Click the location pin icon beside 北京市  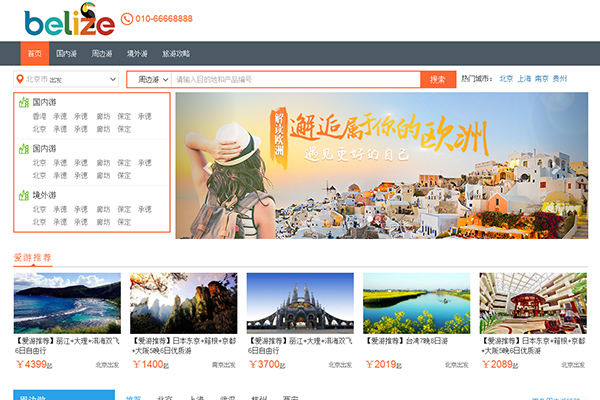coord(20,79)
